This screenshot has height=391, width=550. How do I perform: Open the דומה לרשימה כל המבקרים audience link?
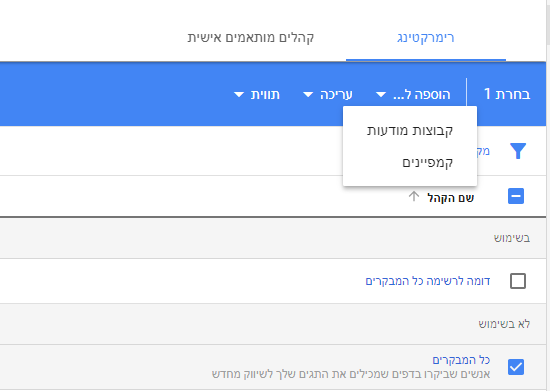tap(428, 281)
